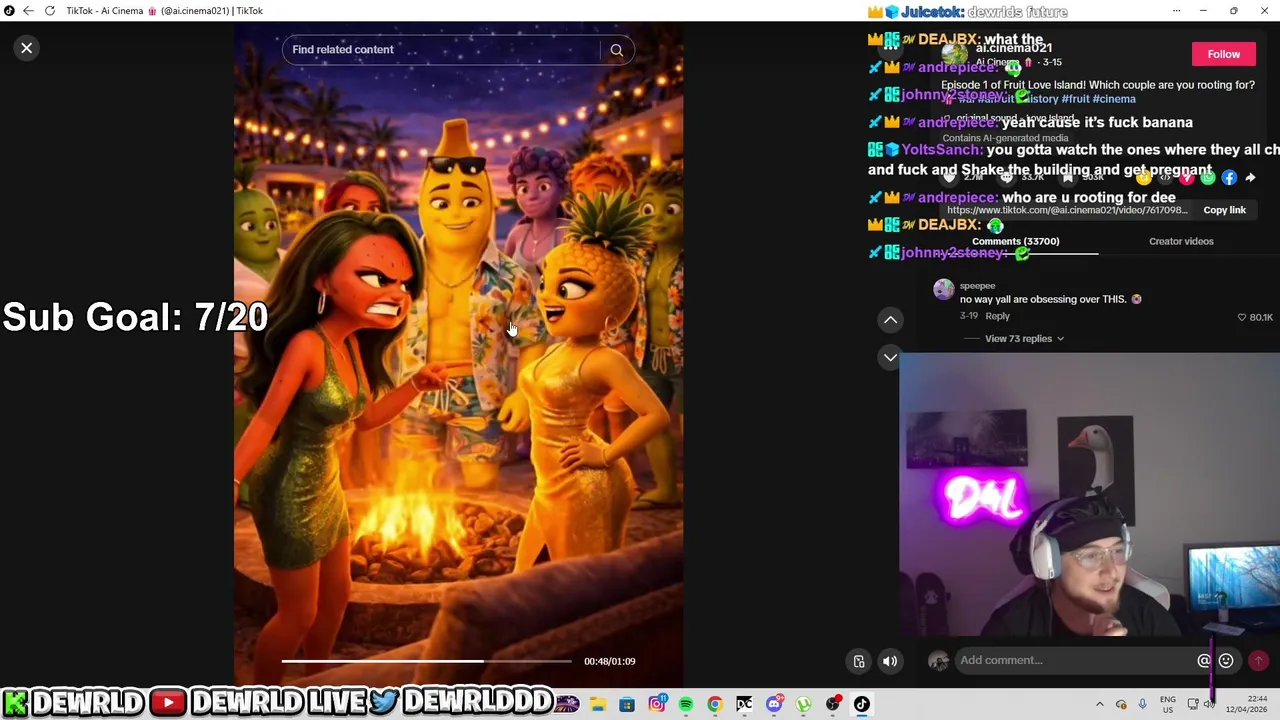The height and width of the screenshot is (720, 1280).
Task: Open the browser more options menu
Action: (x=1177, y=11)
